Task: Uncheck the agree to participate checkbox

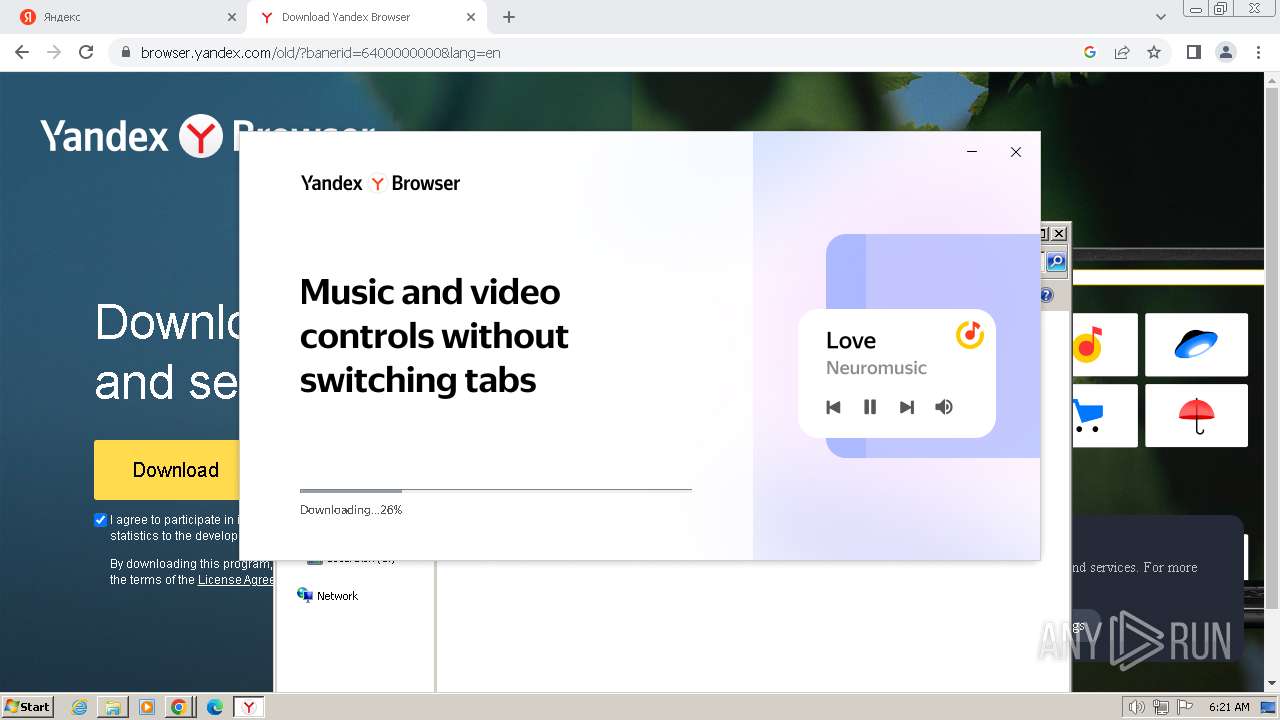Action: [100, 520]
